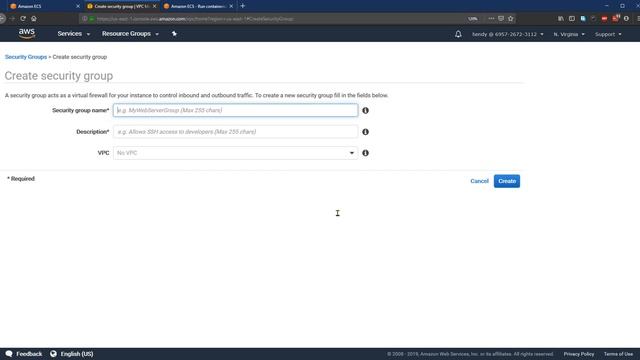This screenshot has width=640, height=360.
Task: Expand the Resource Groups menu
Action: pyautogui.click(x=130, y=34)
